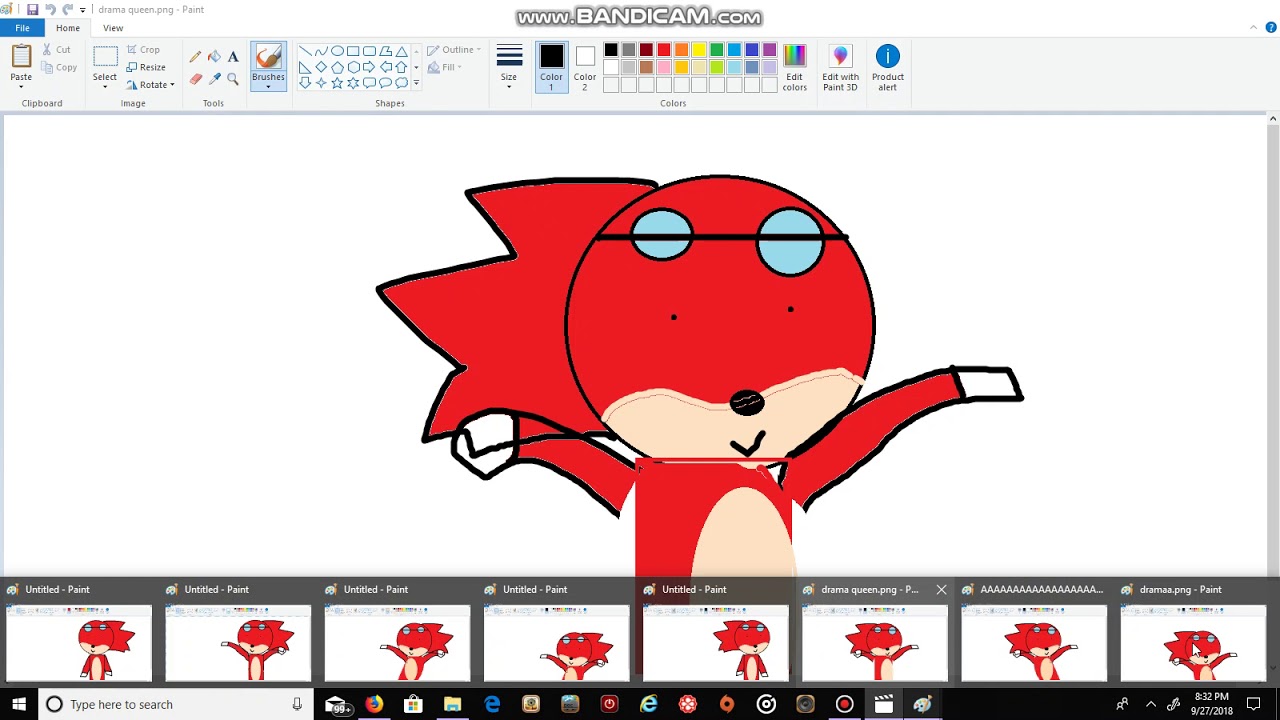Switch to the View tab
The image size is (1280, 720).
(x=113, y=28)
